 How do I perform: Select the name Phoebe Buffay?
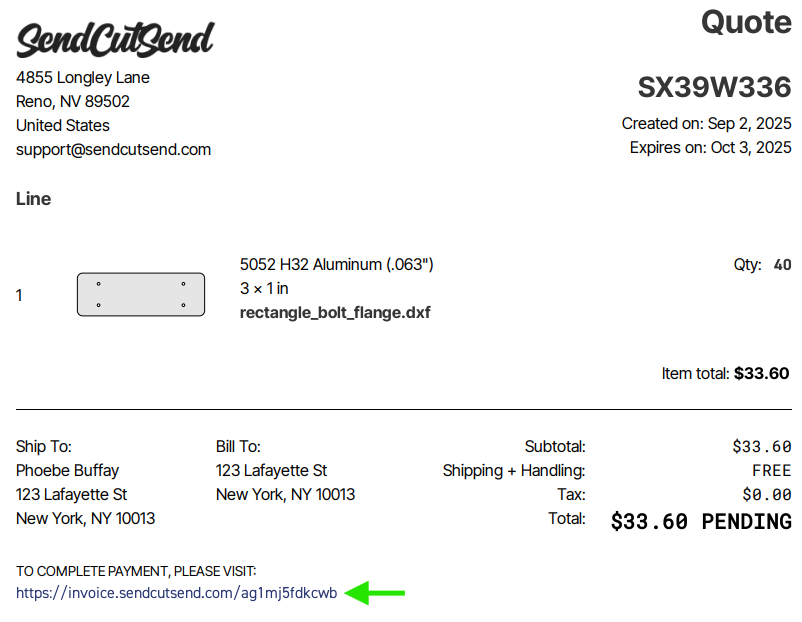(x=67, y=471)
